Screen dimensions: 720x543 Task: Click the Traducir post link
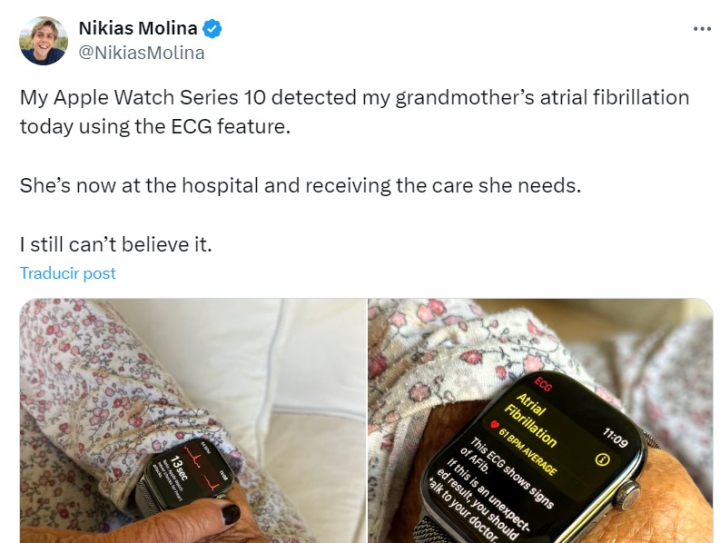point(68,273)
